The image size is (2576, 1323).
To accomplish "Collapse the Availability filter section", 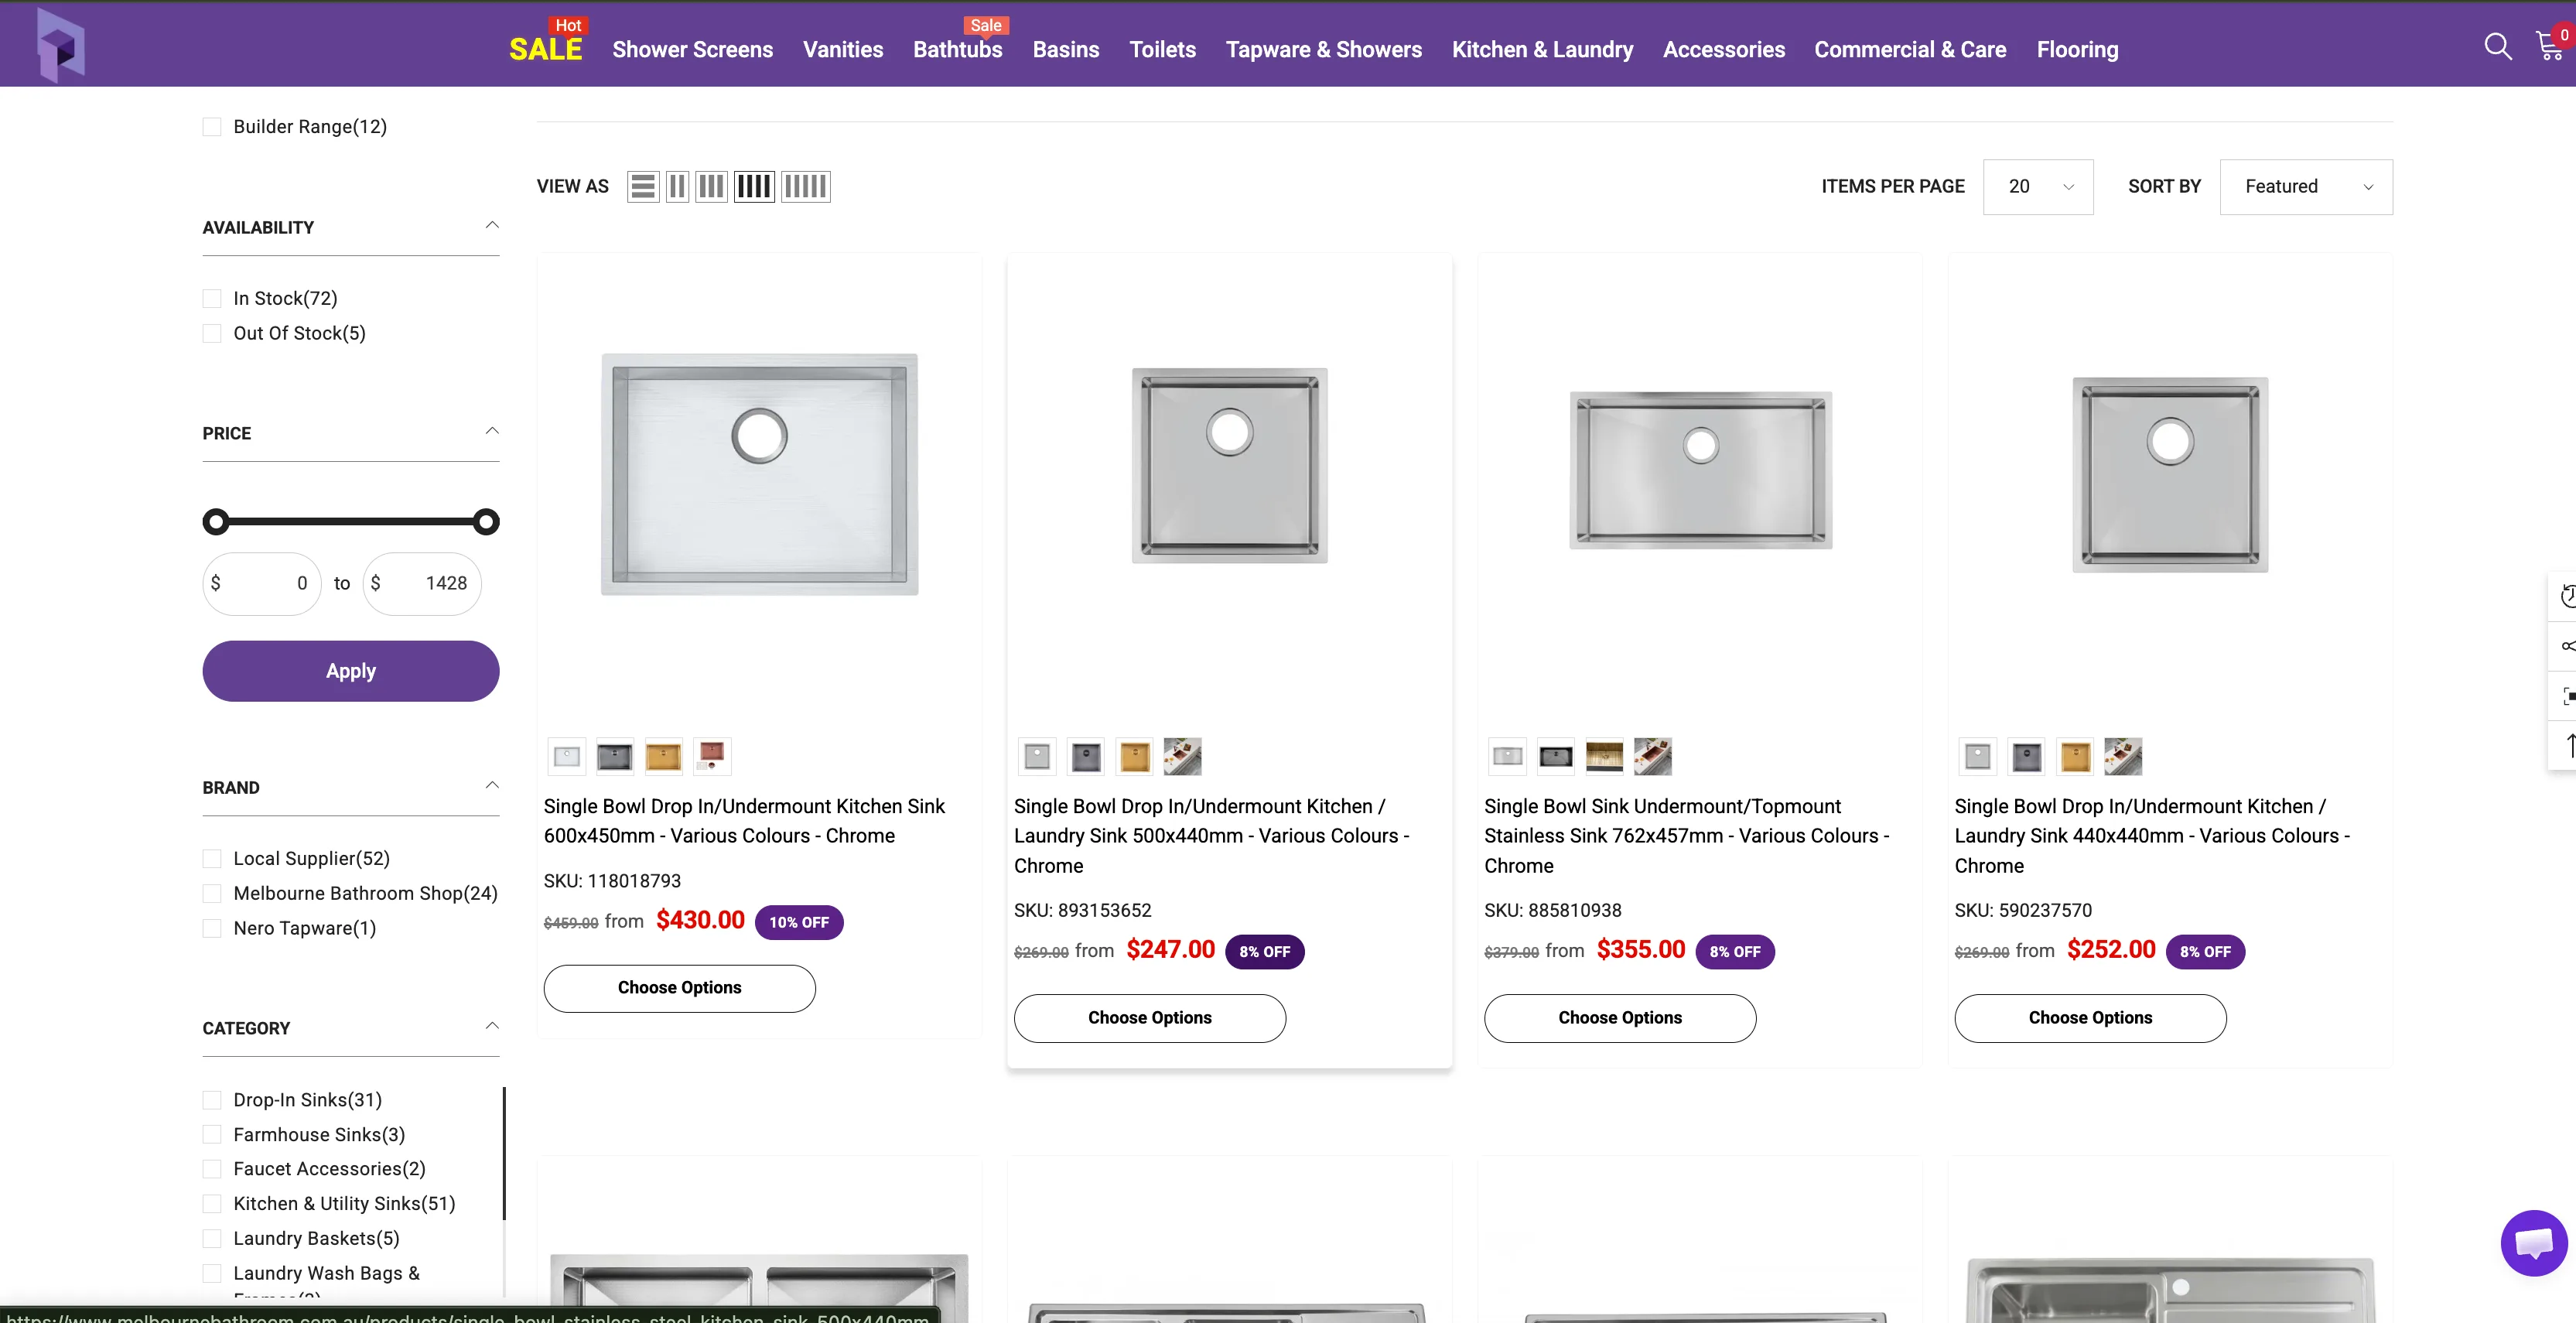I will pyautogui.click(x=492, y=226).
